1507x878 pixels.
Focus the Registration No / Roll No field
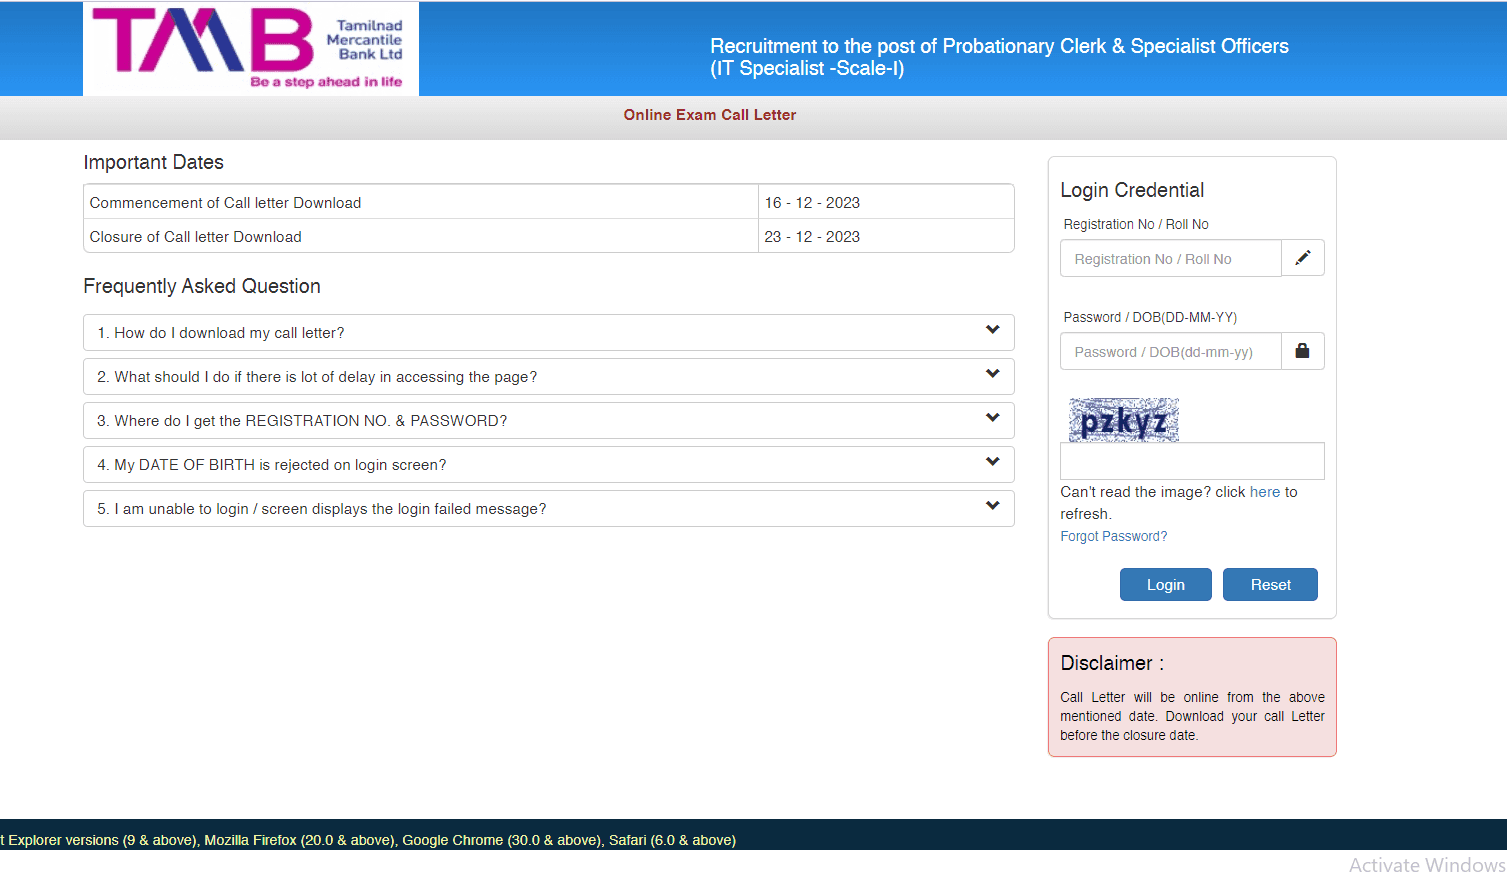click(x=1170, y=259)
